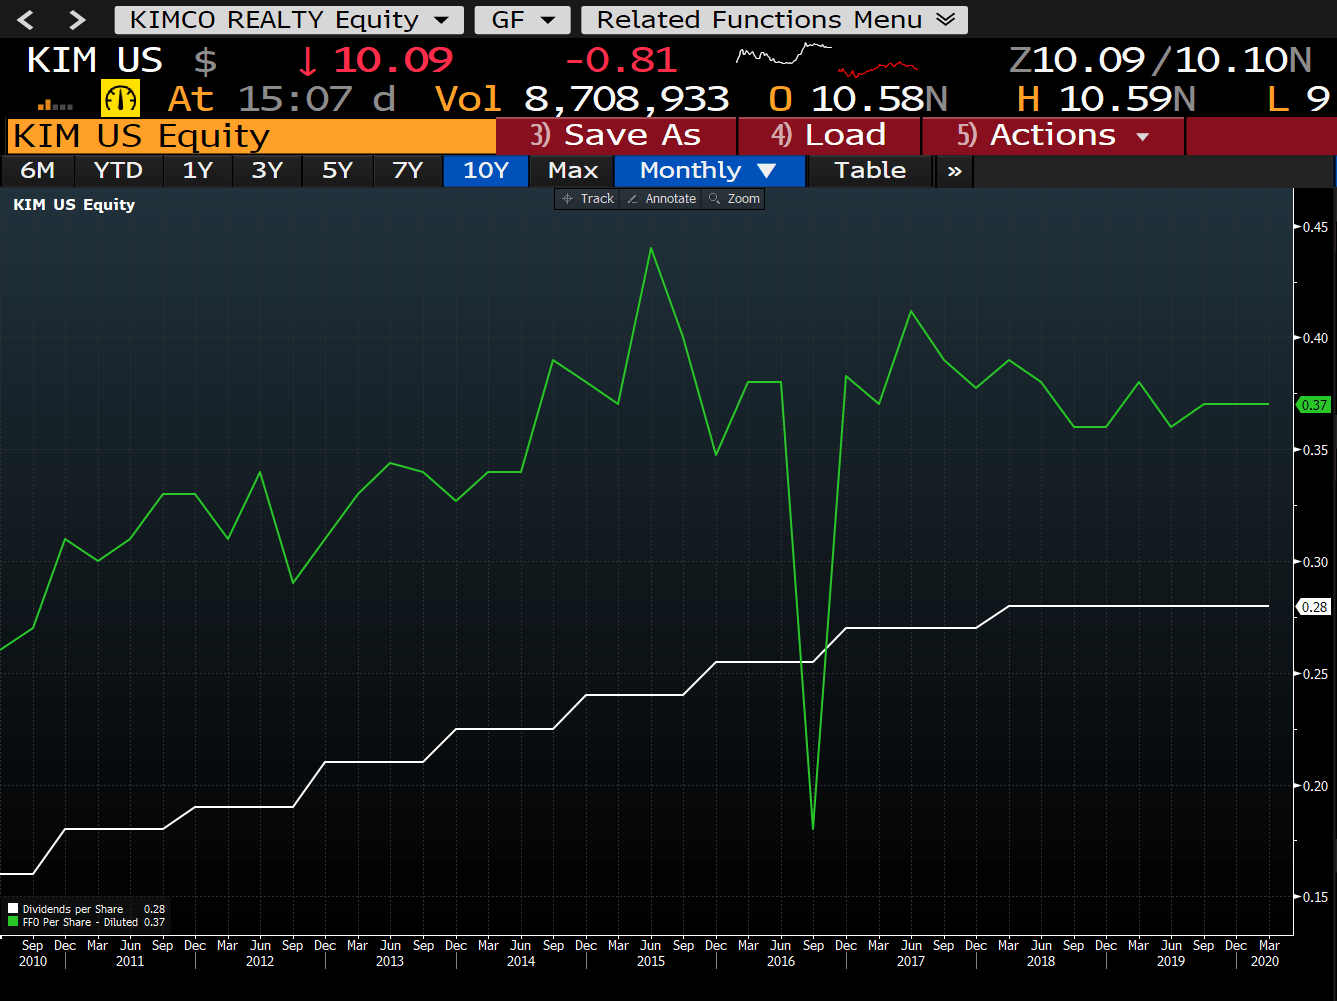Select the Annotate pencil tool
This screenshot has height=1001, width=1337.
(661, 199)
